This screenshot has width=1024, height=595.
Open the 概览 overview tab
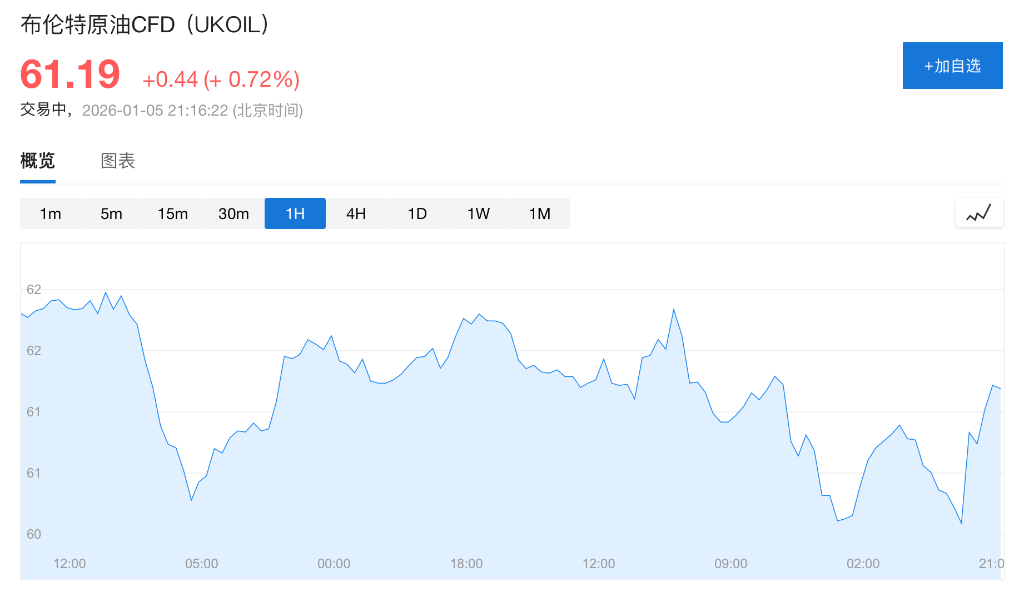[38, 161]
